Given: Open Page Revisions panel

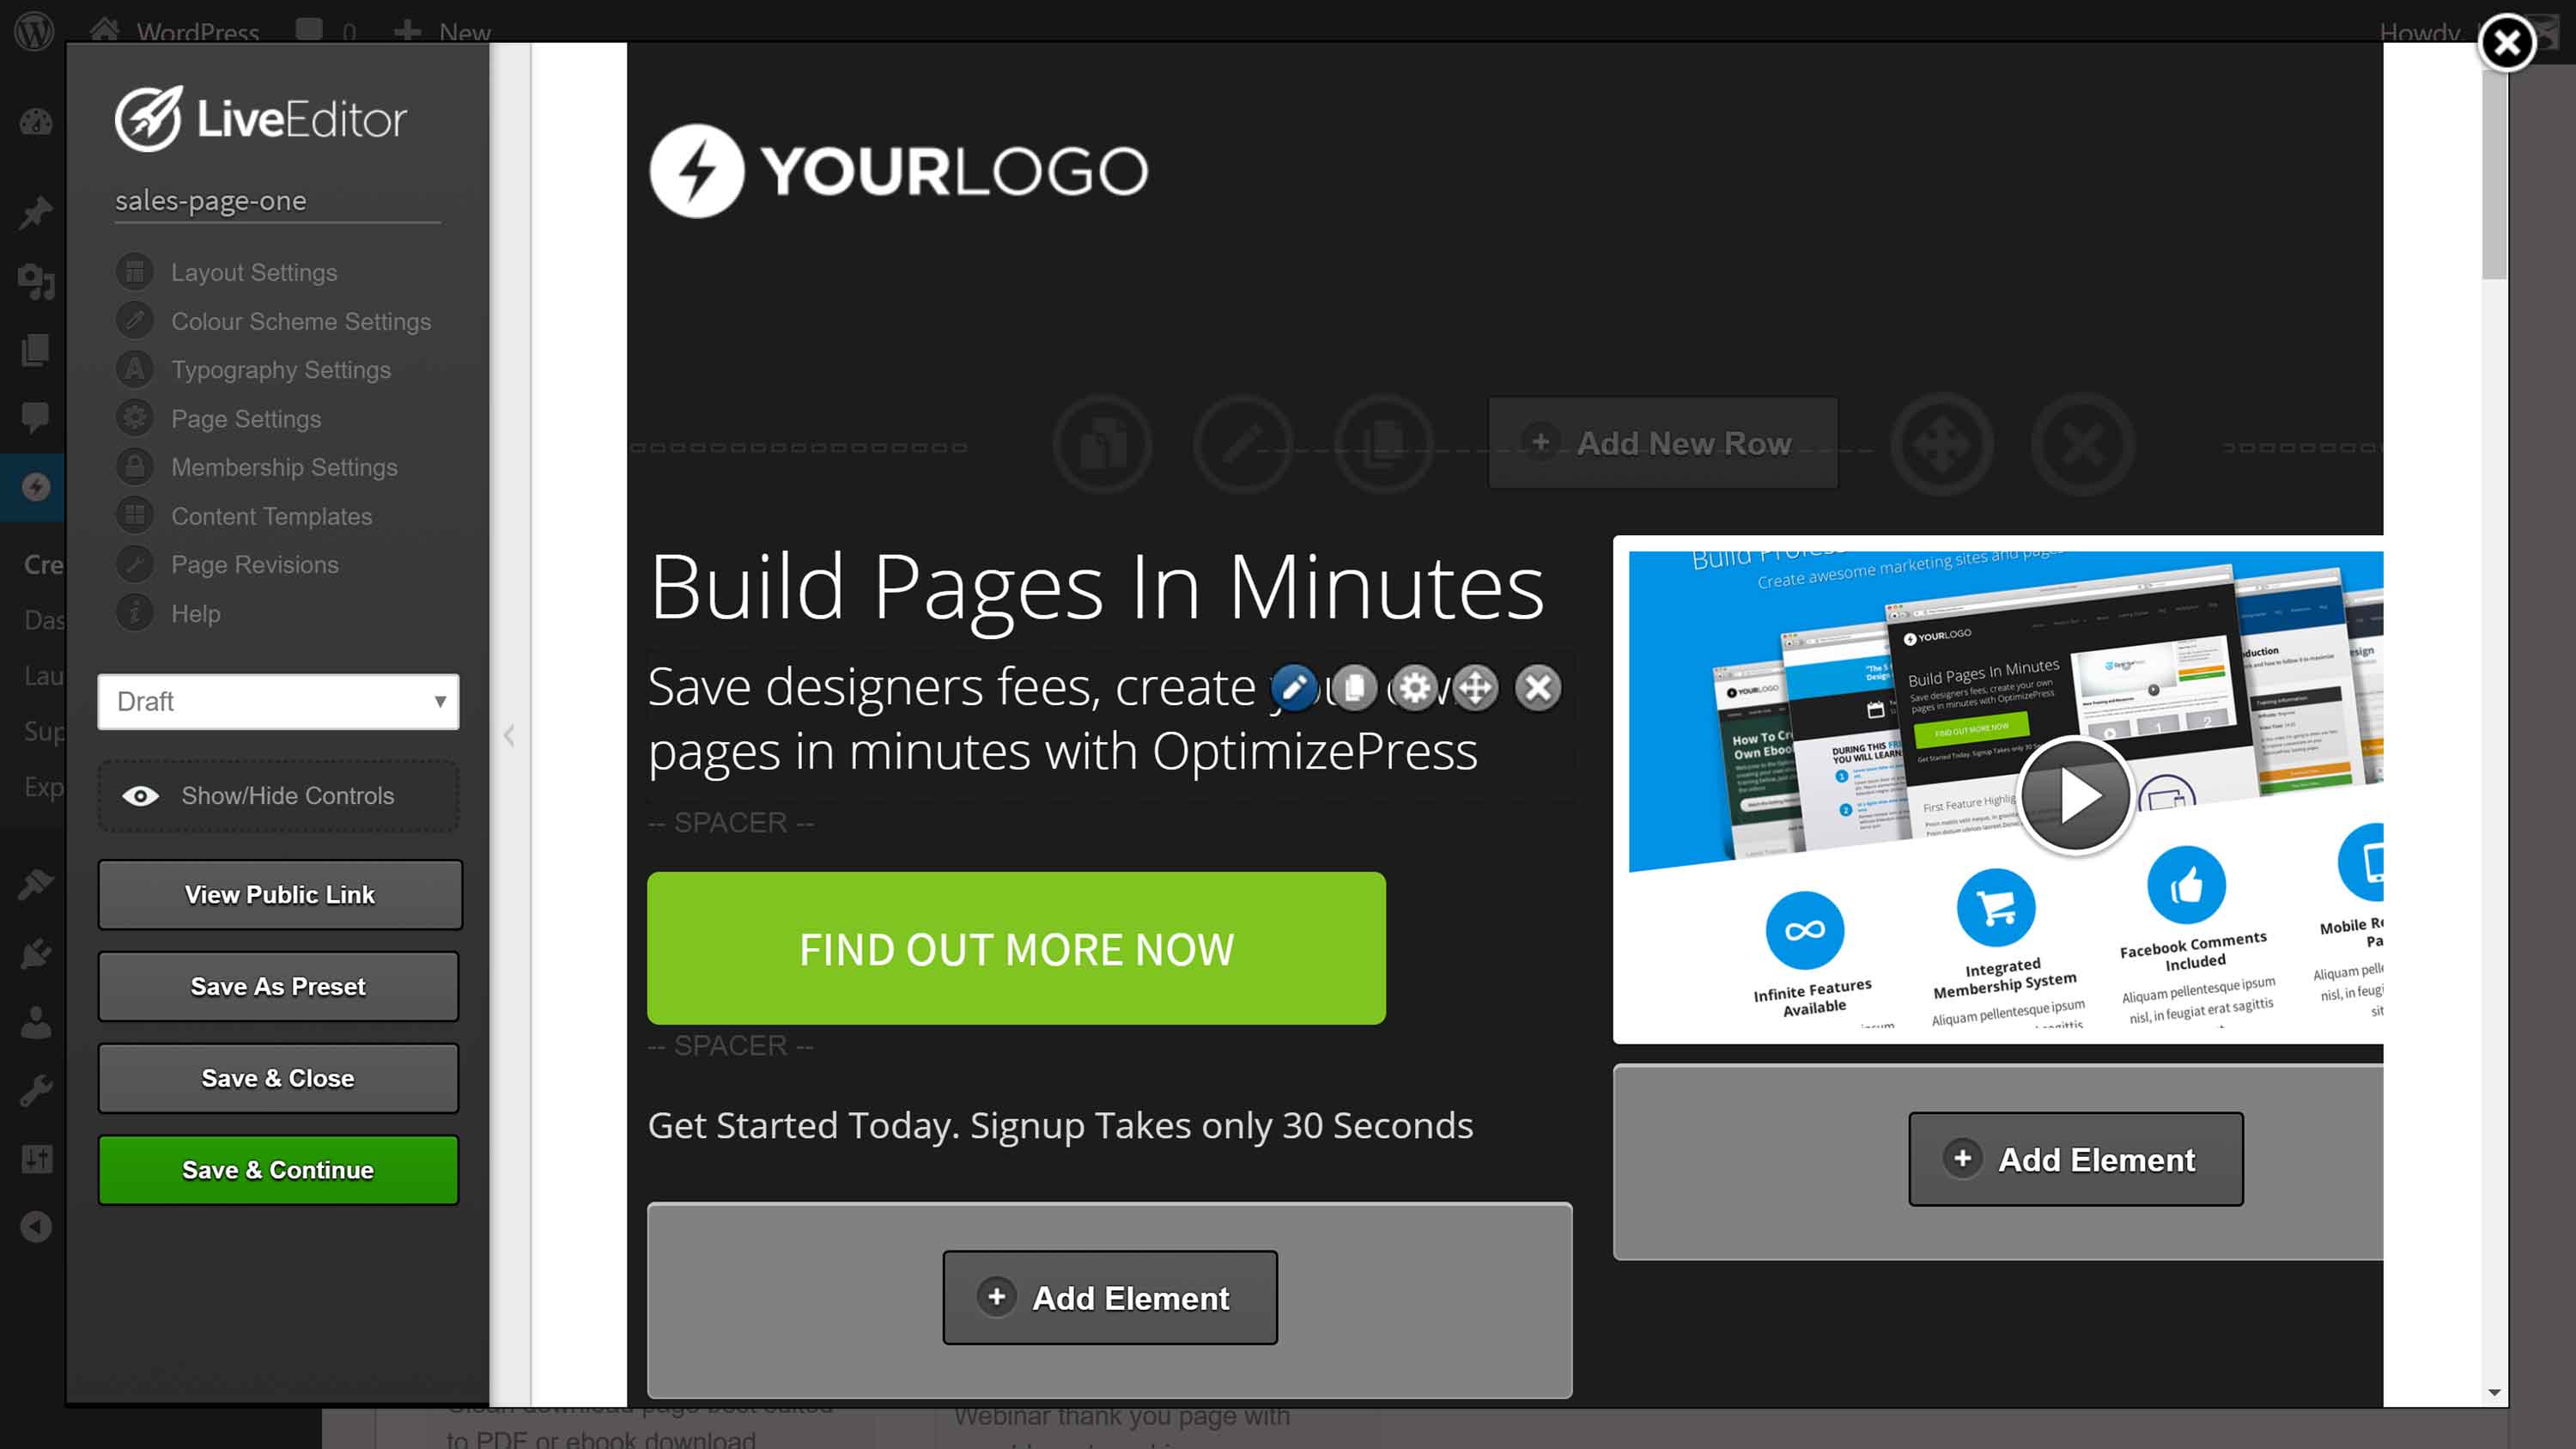Looking at the screenshot, I should [x=255, y=564].
